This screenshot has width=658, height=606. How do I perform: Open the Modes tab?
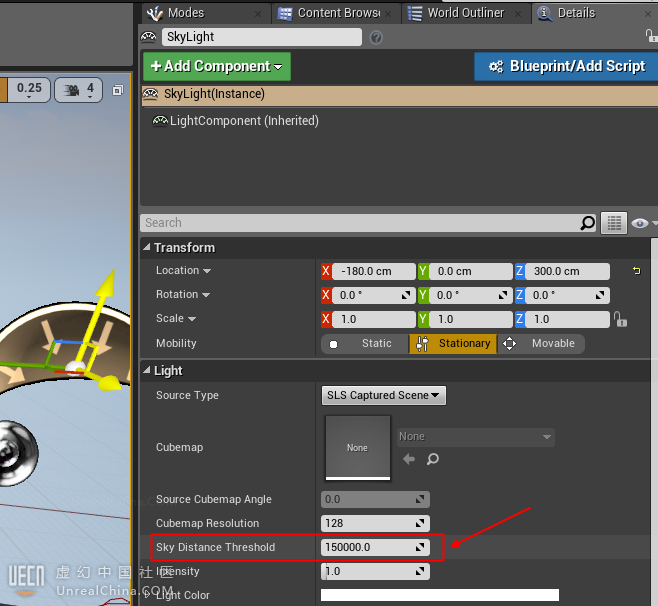pos(204,13)
